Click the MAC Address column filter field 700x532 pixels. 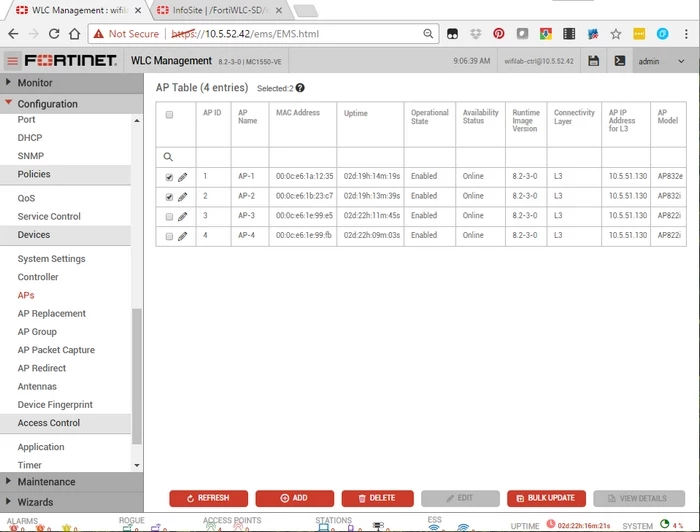(x=303, y=157)
